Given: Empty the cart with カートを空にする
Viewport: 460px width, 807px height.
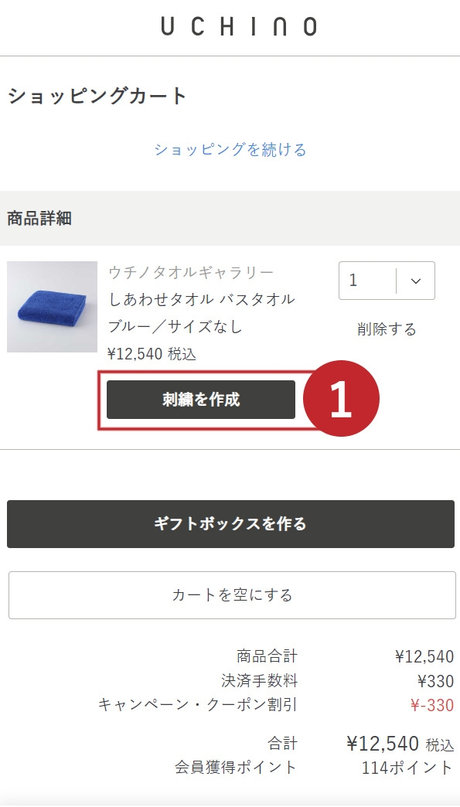Looking at the screenshot, I should (232, 595).
